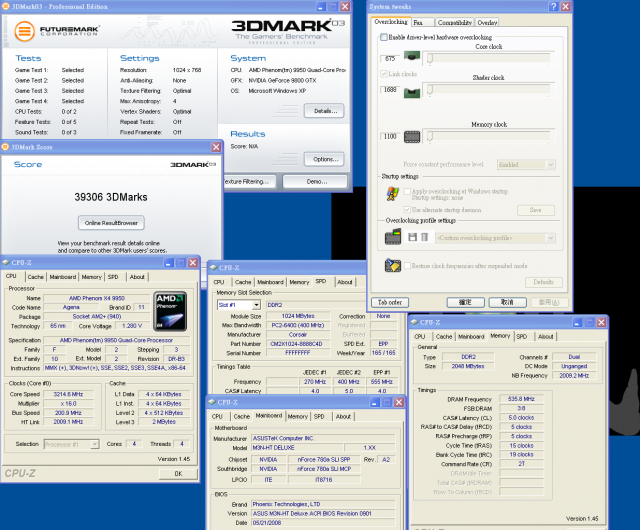Close the CPU-Z Mainboard window
The image size is (640, 530).
pos(399,402)
